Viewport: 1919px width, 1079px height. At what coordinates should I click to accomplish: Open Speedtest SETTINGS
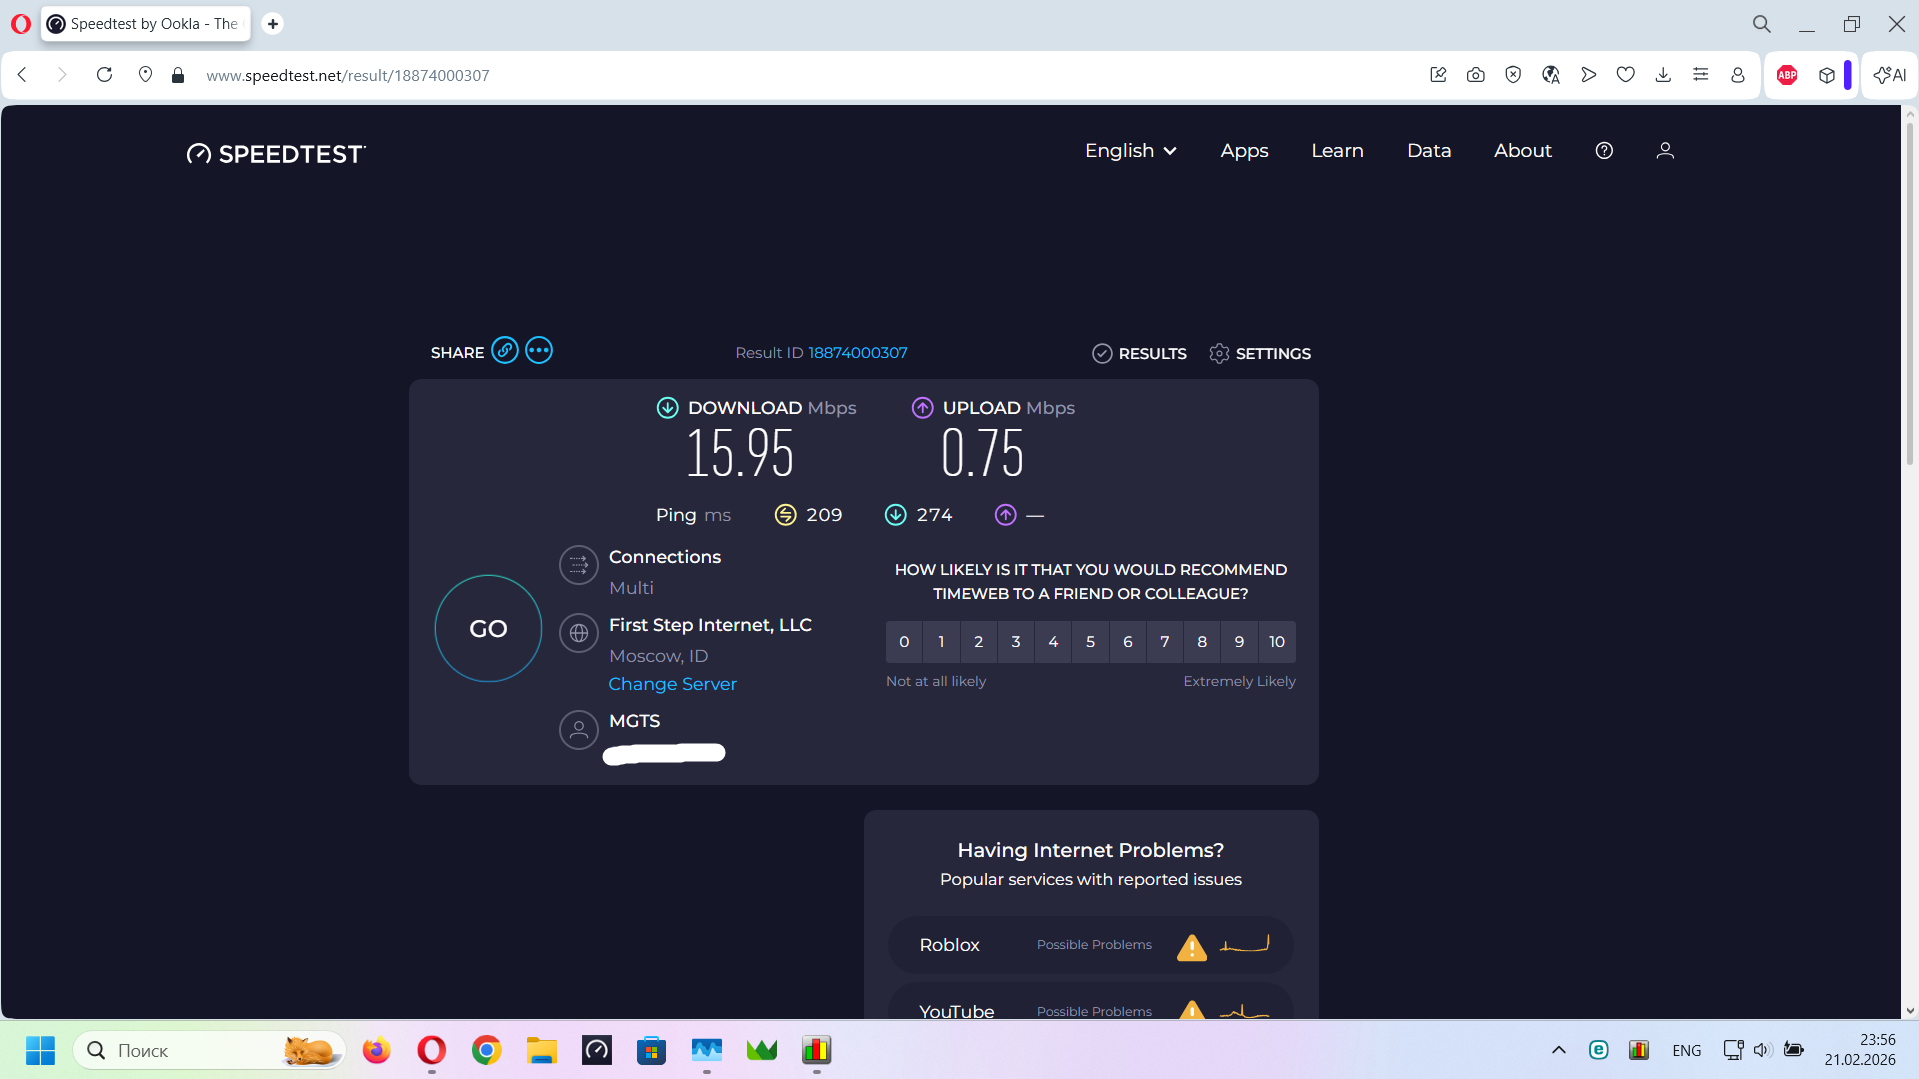[x=1260, y=354]
